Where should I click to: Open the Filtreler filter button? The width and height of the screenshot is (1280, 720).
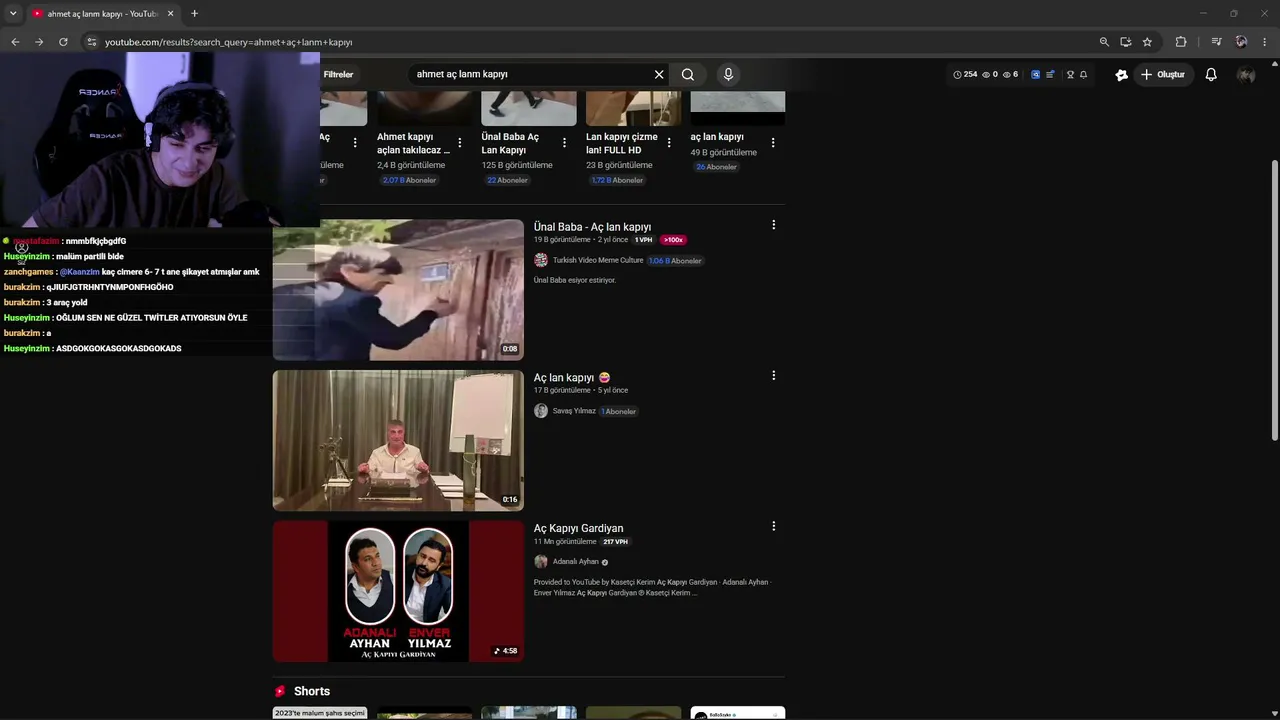pos(338,74)
